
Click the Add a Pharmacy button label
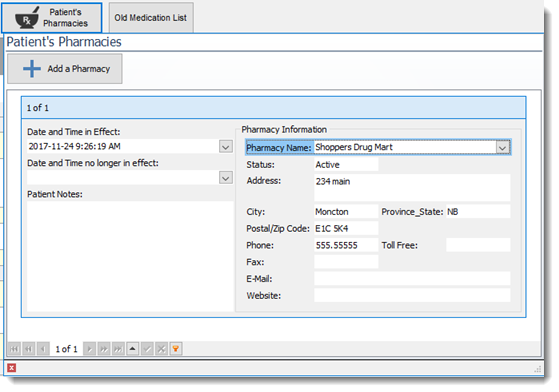coord(79,69)
